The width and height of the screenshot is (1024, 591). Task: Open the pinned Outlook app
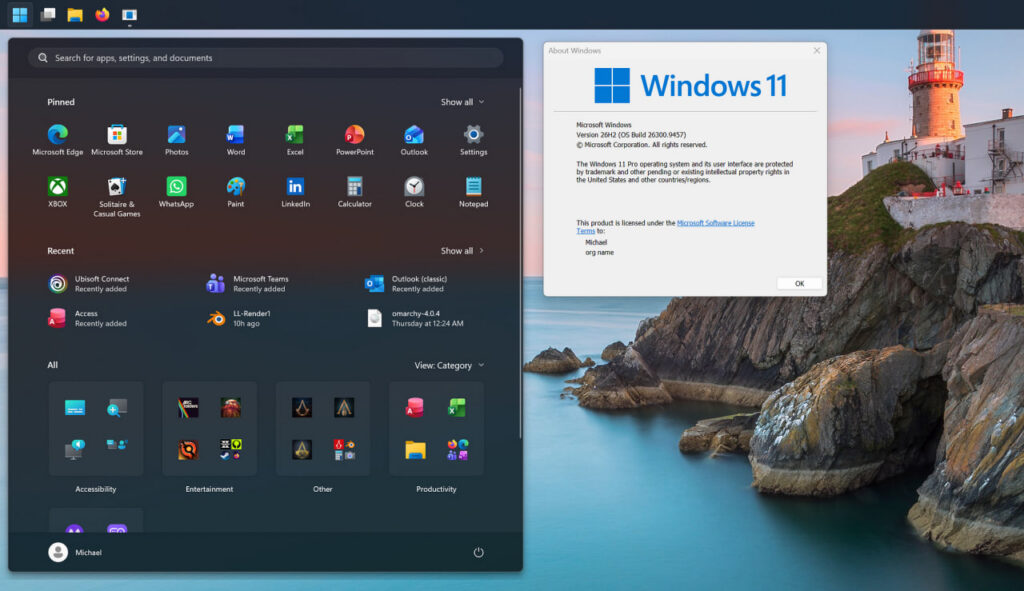tap(414, 140)
